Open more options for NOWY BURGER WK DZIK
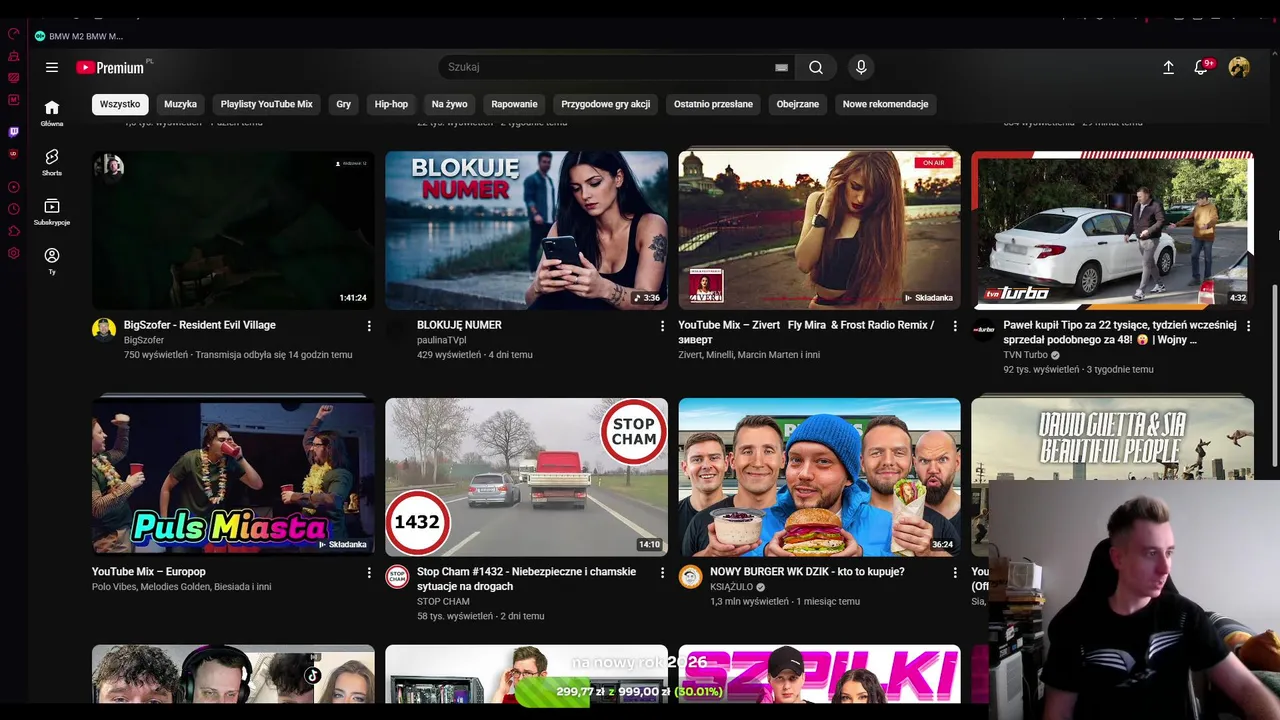The width and height of the screenshot is (1280, 720). 955,573
